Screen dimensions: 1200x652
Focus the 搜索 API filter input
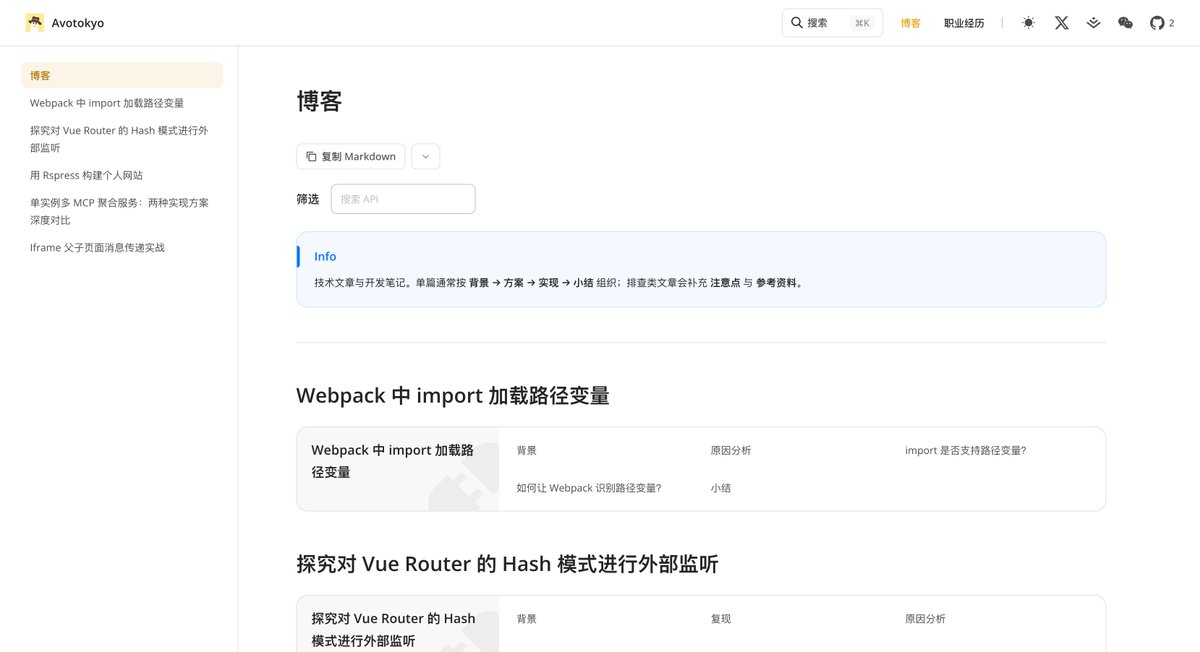(403, 199)
